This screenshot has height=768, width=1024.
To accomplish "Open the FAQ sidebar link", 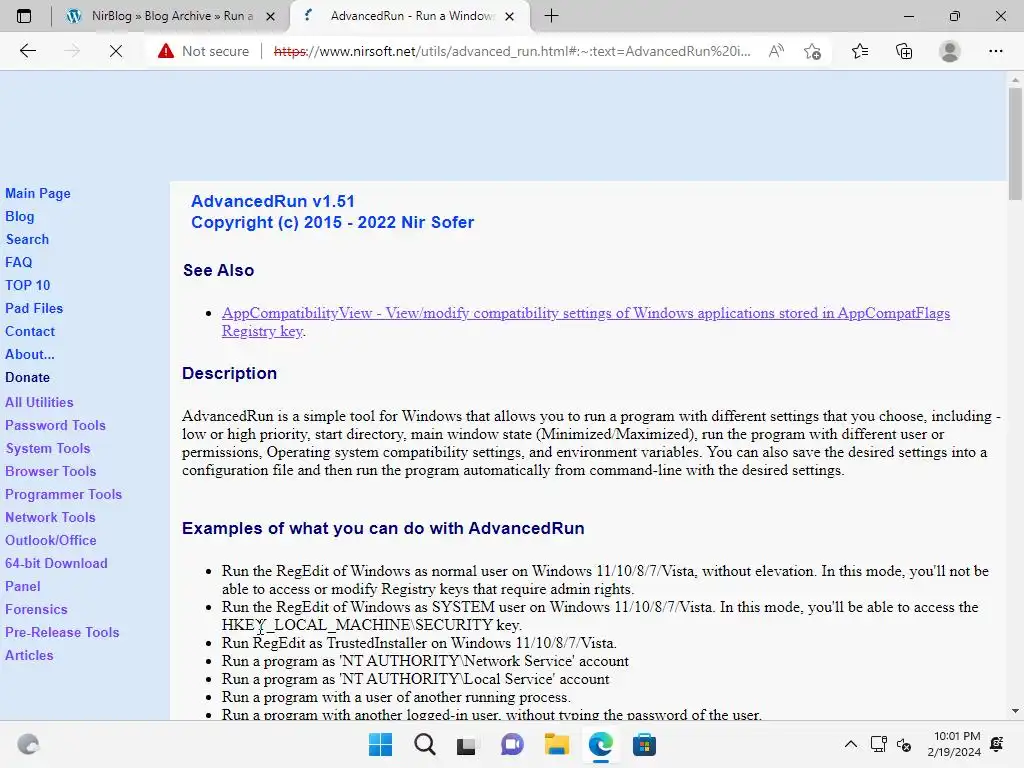I will tap(18, 262).
